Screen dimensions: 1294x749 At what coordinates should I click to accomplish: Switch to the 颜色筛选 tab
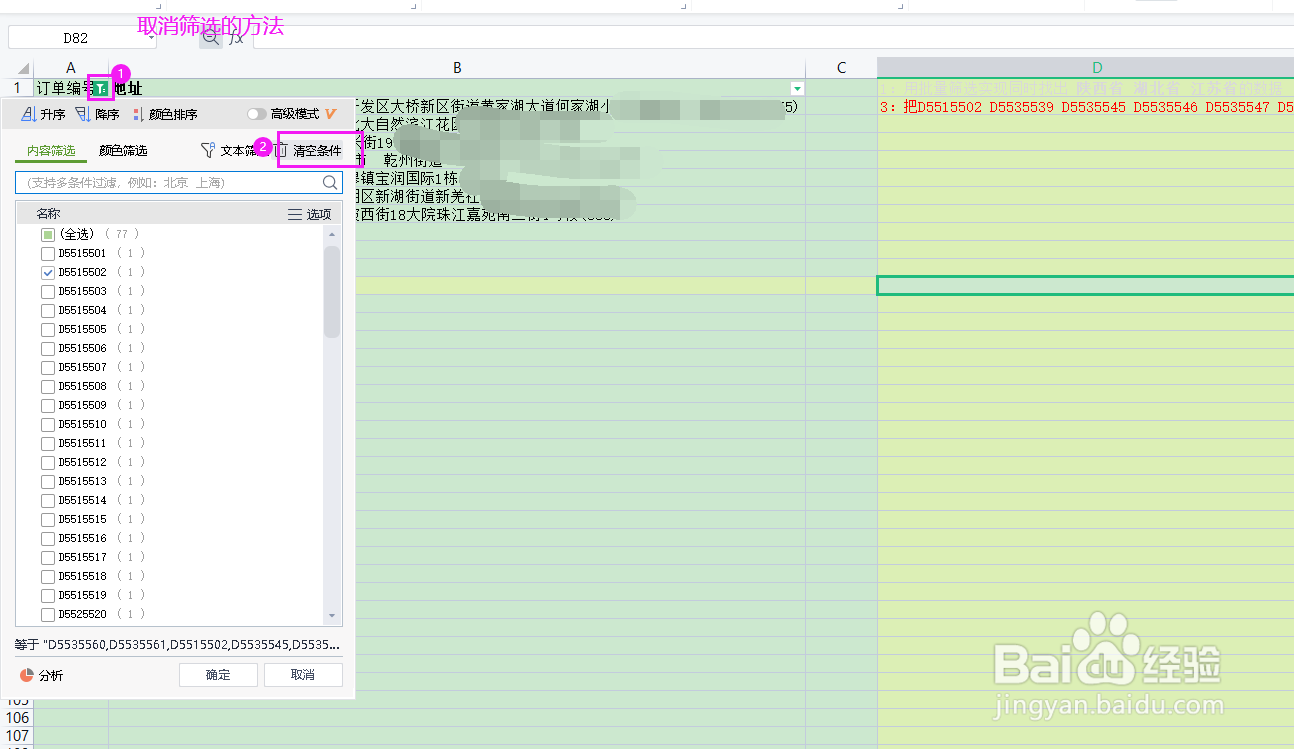tap(123, 151)
